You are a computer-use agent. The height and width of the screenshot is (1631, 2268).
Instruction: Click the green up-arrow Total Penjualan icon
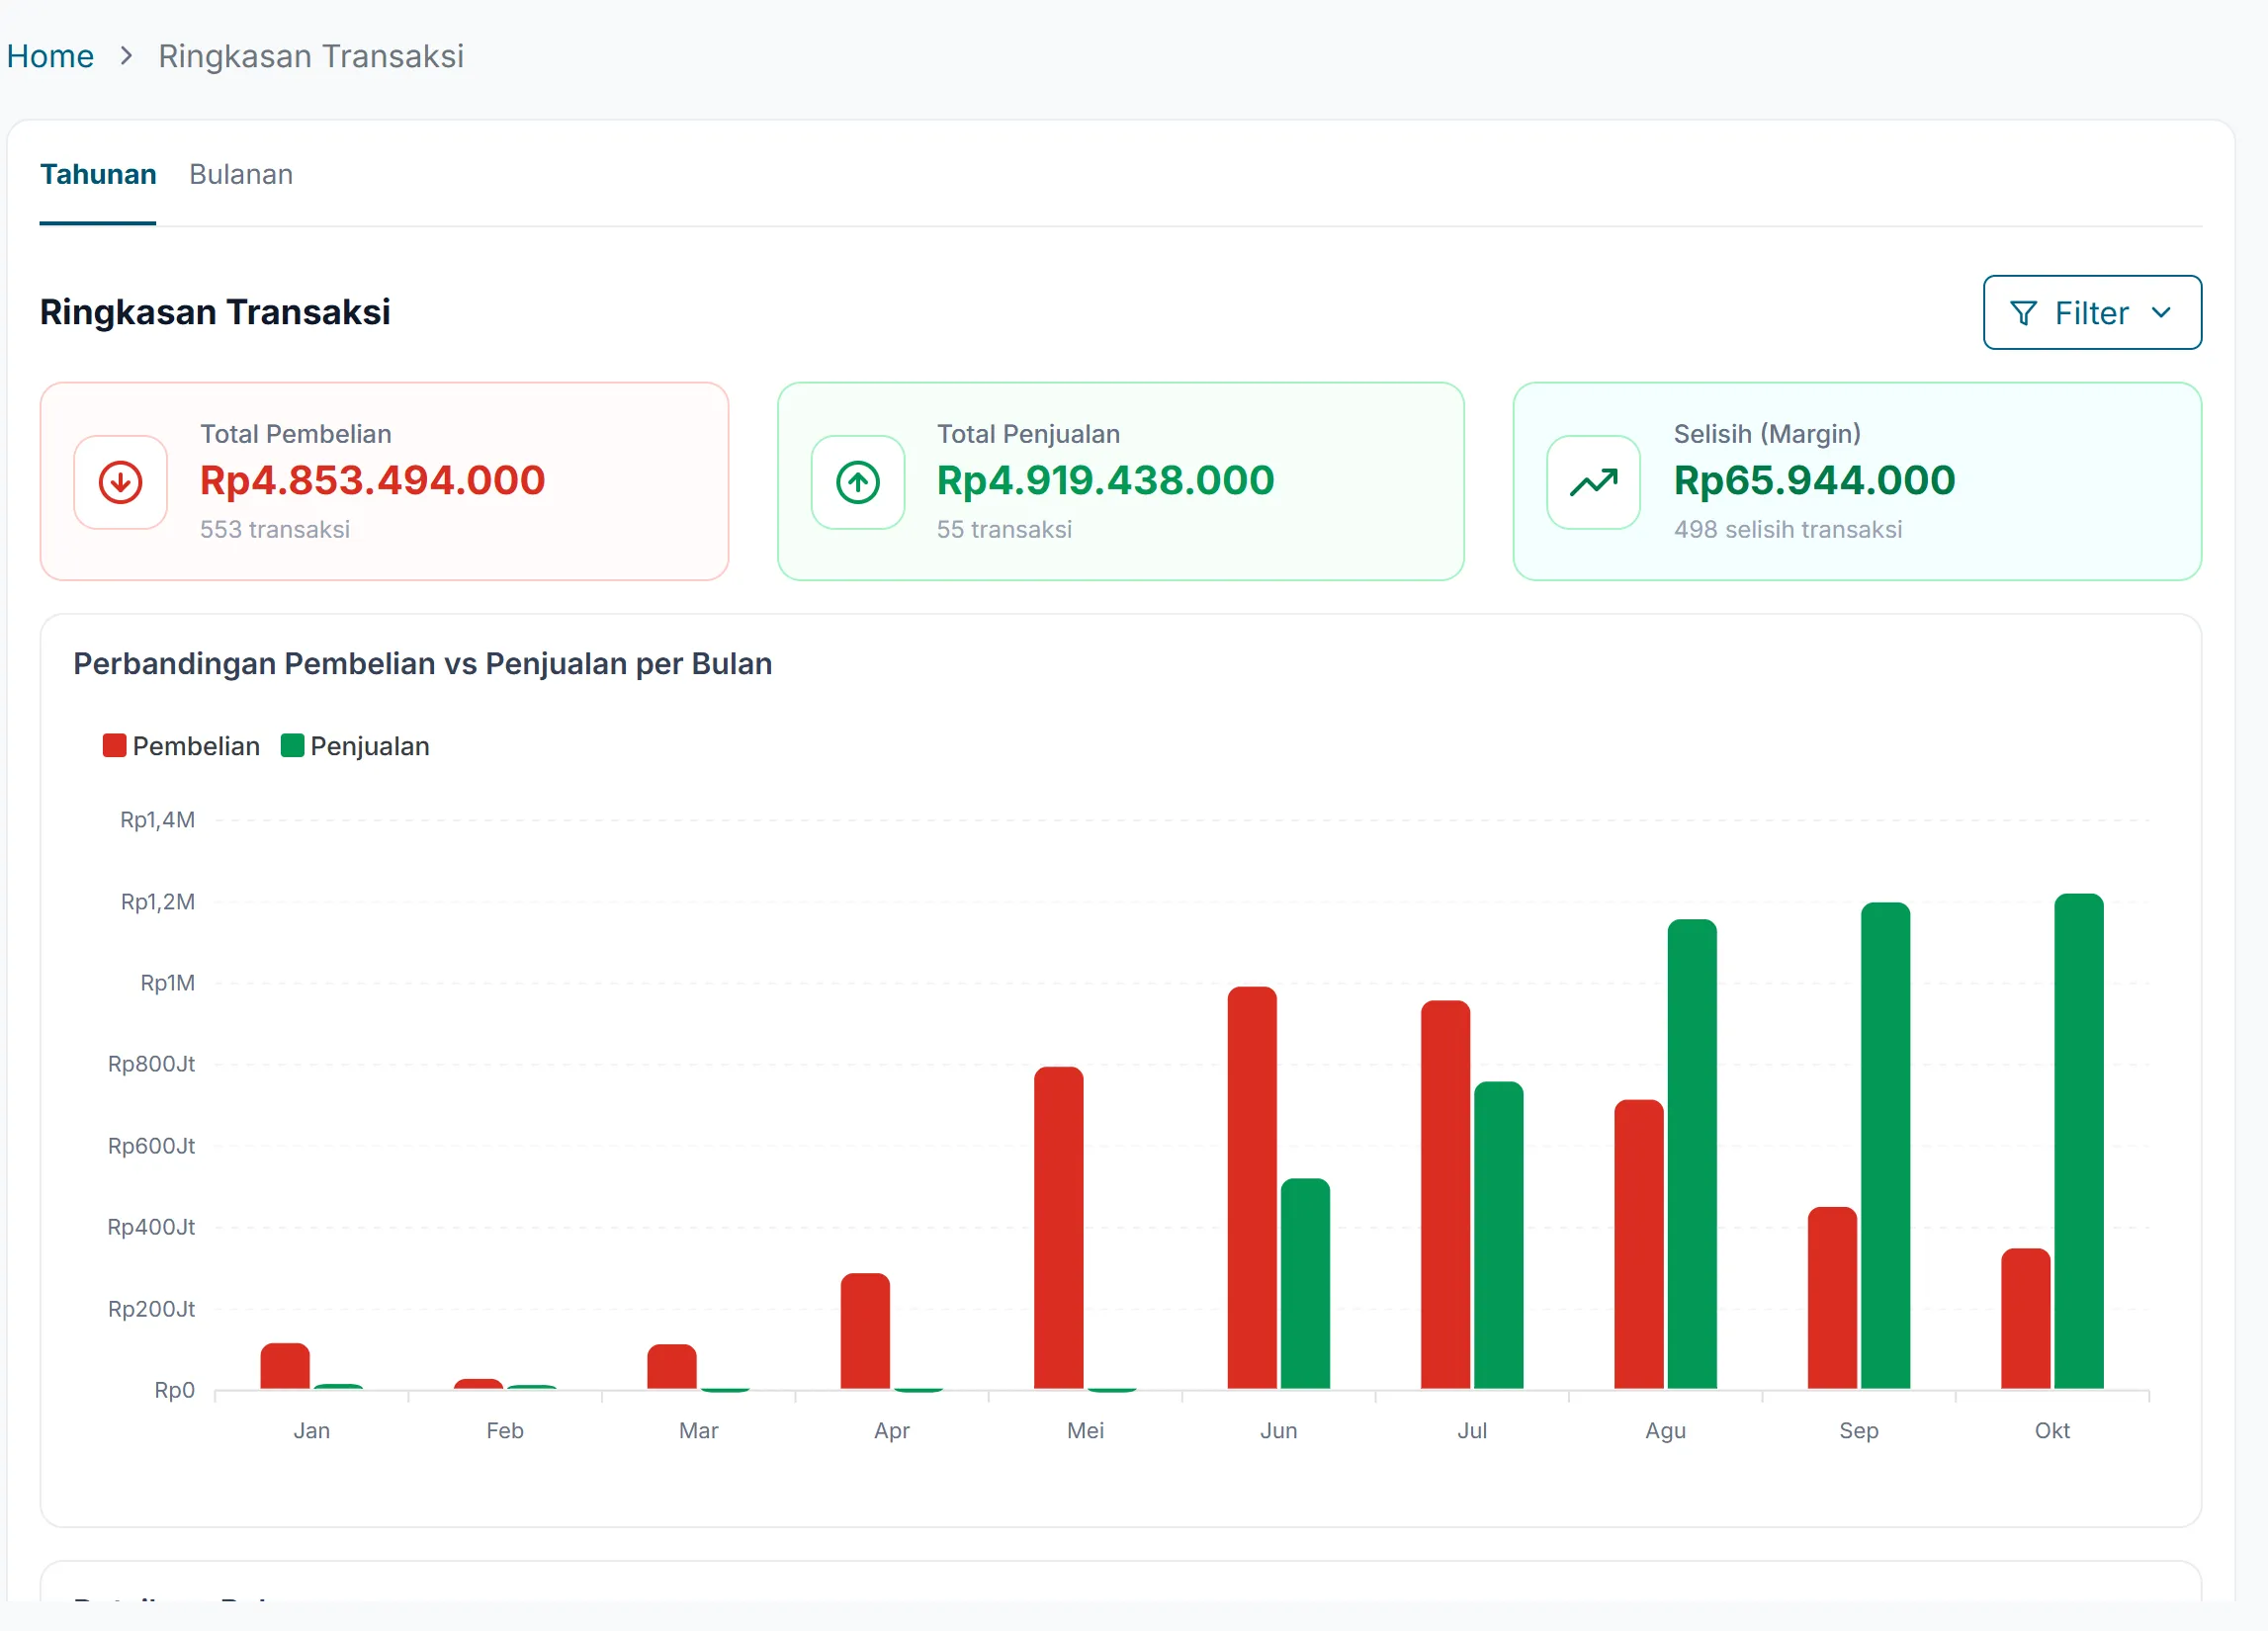tap(858, 482)
